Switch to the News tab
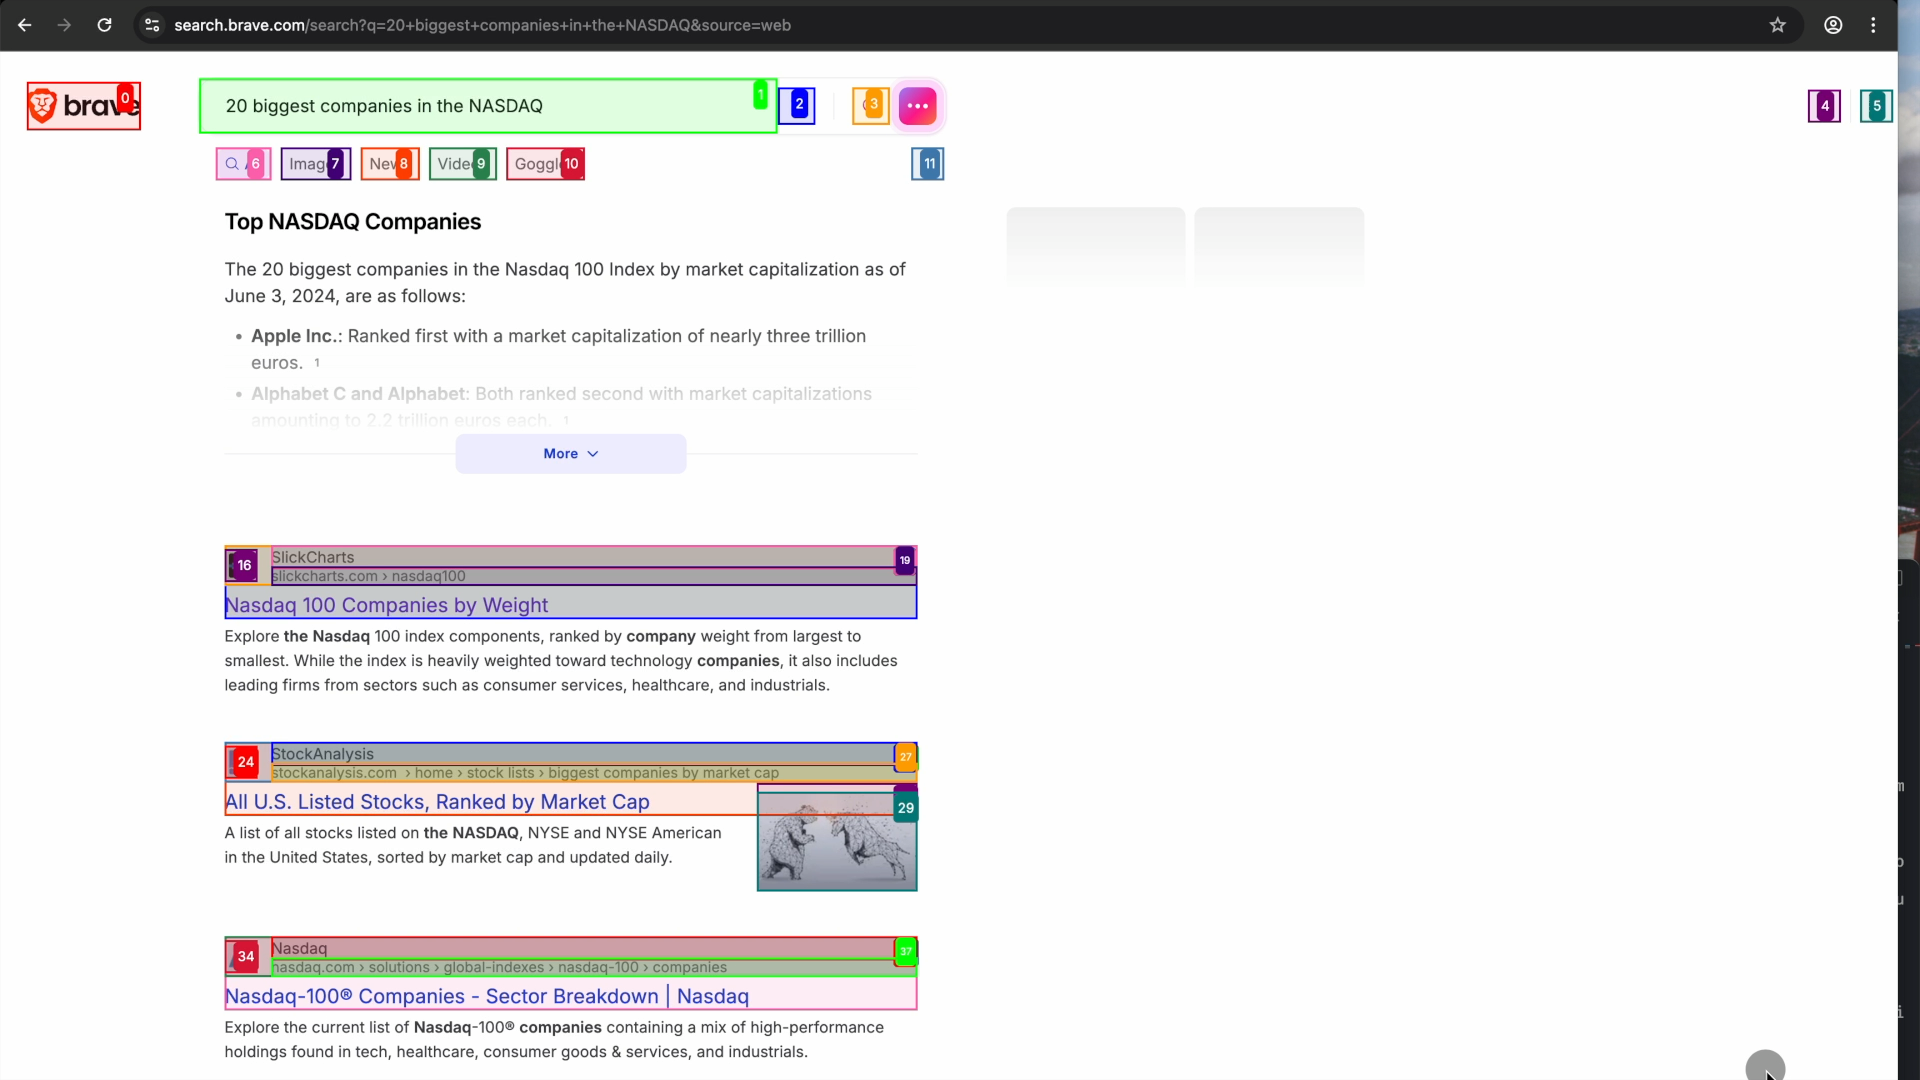The width and height of the screenshot is (1920, 1080). [x=390, y=164]
